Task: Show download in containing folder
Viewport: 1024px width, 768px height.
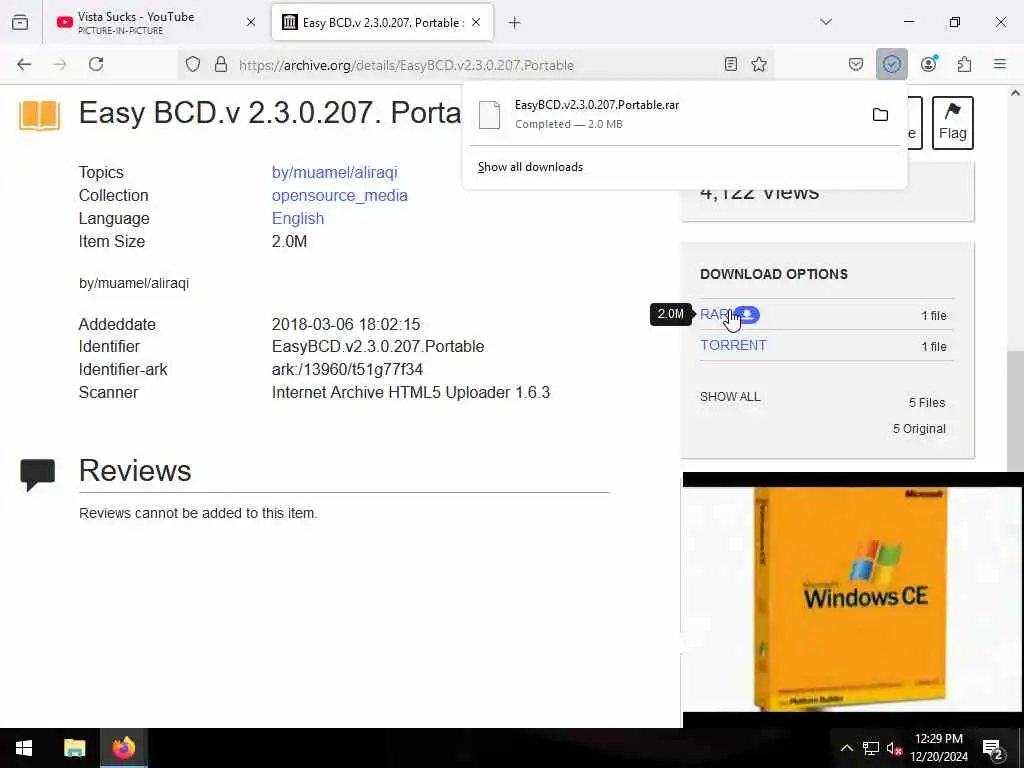Action: pos(880,115)
